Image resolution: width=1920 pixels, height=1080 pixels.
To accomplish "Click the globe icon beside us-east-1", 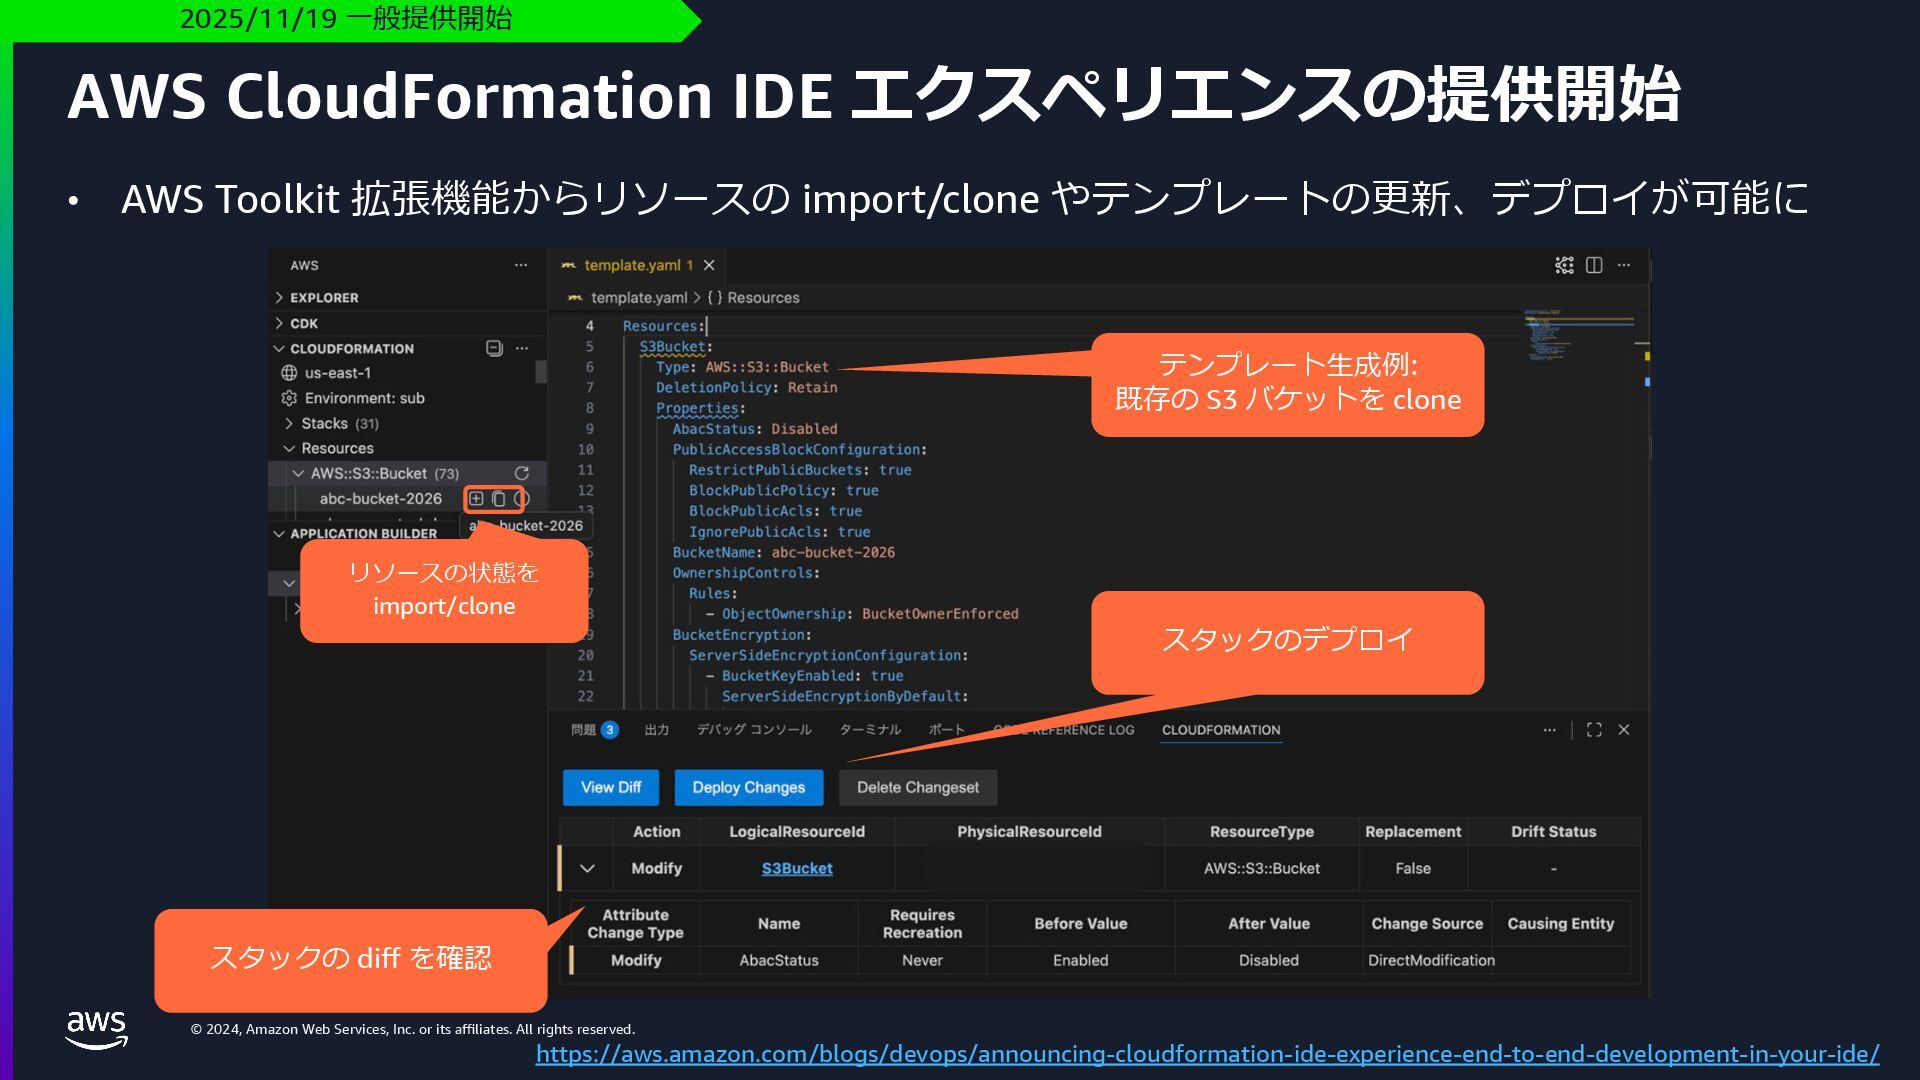I will (289, 373).
